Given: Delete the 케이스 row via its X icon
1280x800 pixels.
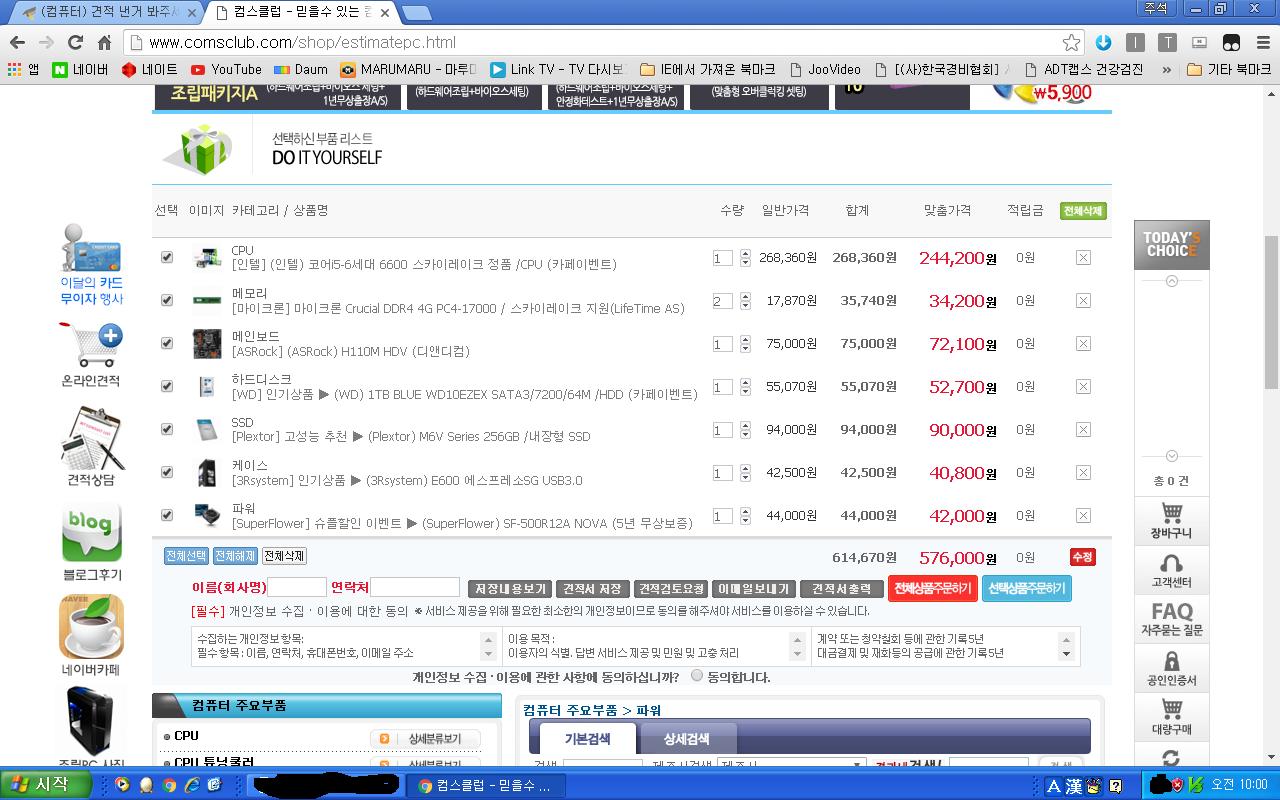Looking at the screenshot, I should click(1083, 473).
